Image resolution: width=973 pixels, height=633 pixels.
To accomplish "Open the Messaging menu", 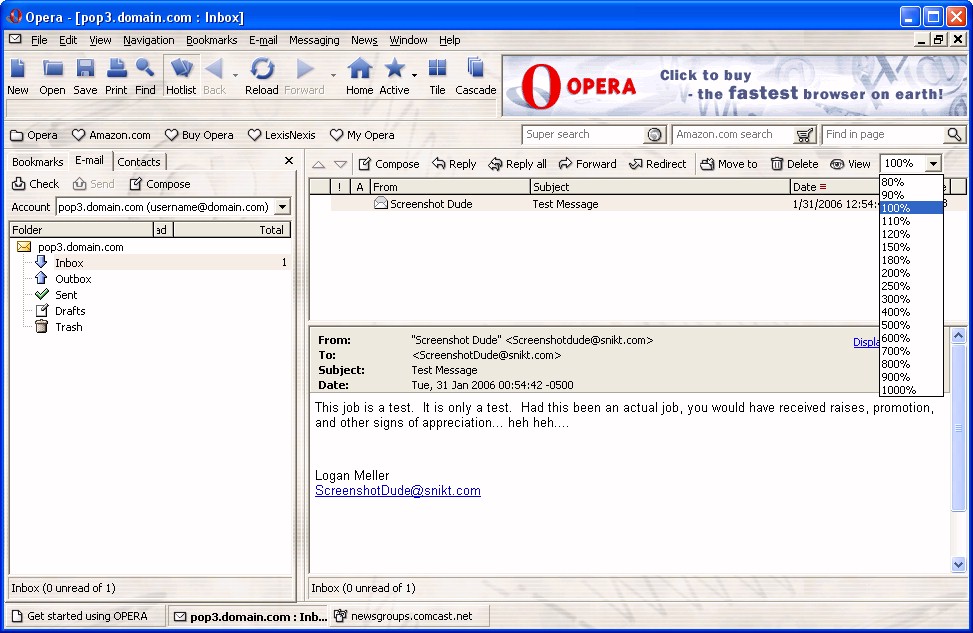I will 314,40.
